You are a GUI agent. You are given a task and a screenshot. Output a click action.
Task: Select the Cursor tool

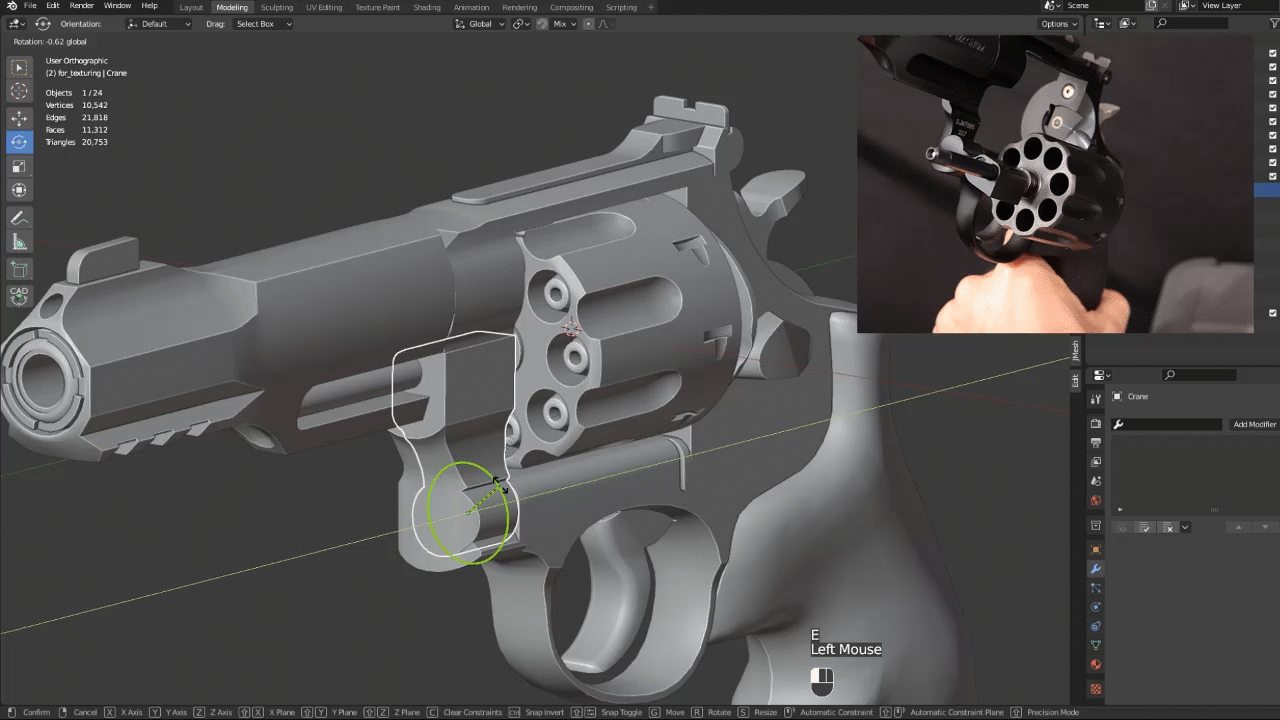coord(19,92)
